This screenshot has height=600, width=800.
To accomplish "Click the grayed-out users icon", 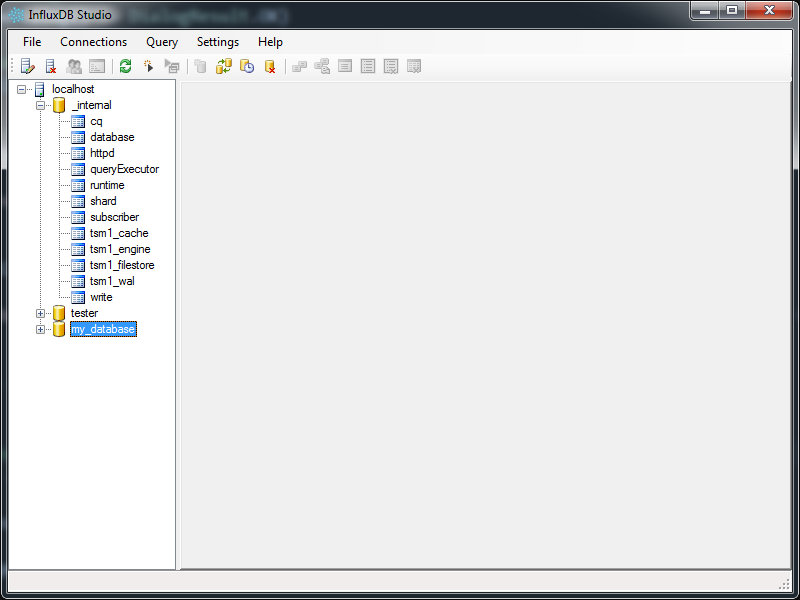I will [74, 66].
